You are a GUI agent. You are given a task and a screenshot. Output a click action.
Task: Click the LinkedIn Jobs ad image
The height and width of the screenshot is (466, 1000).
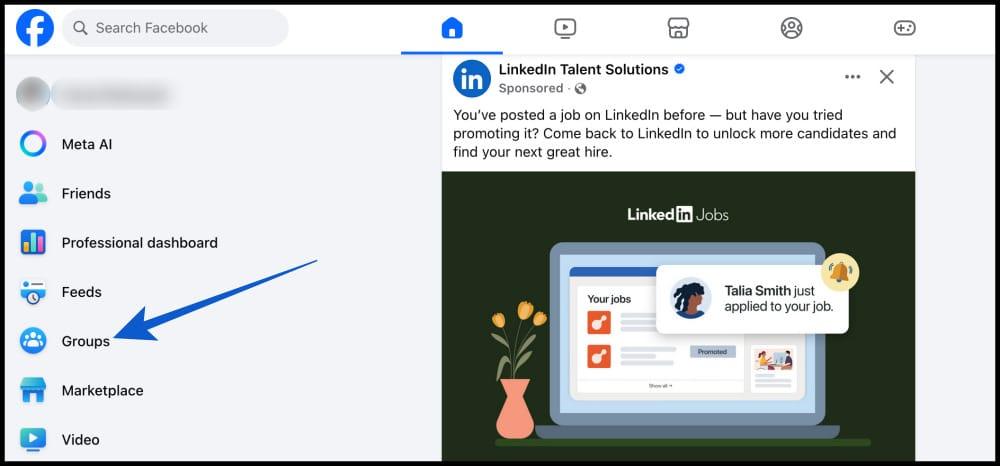click(x=678, y=316)
